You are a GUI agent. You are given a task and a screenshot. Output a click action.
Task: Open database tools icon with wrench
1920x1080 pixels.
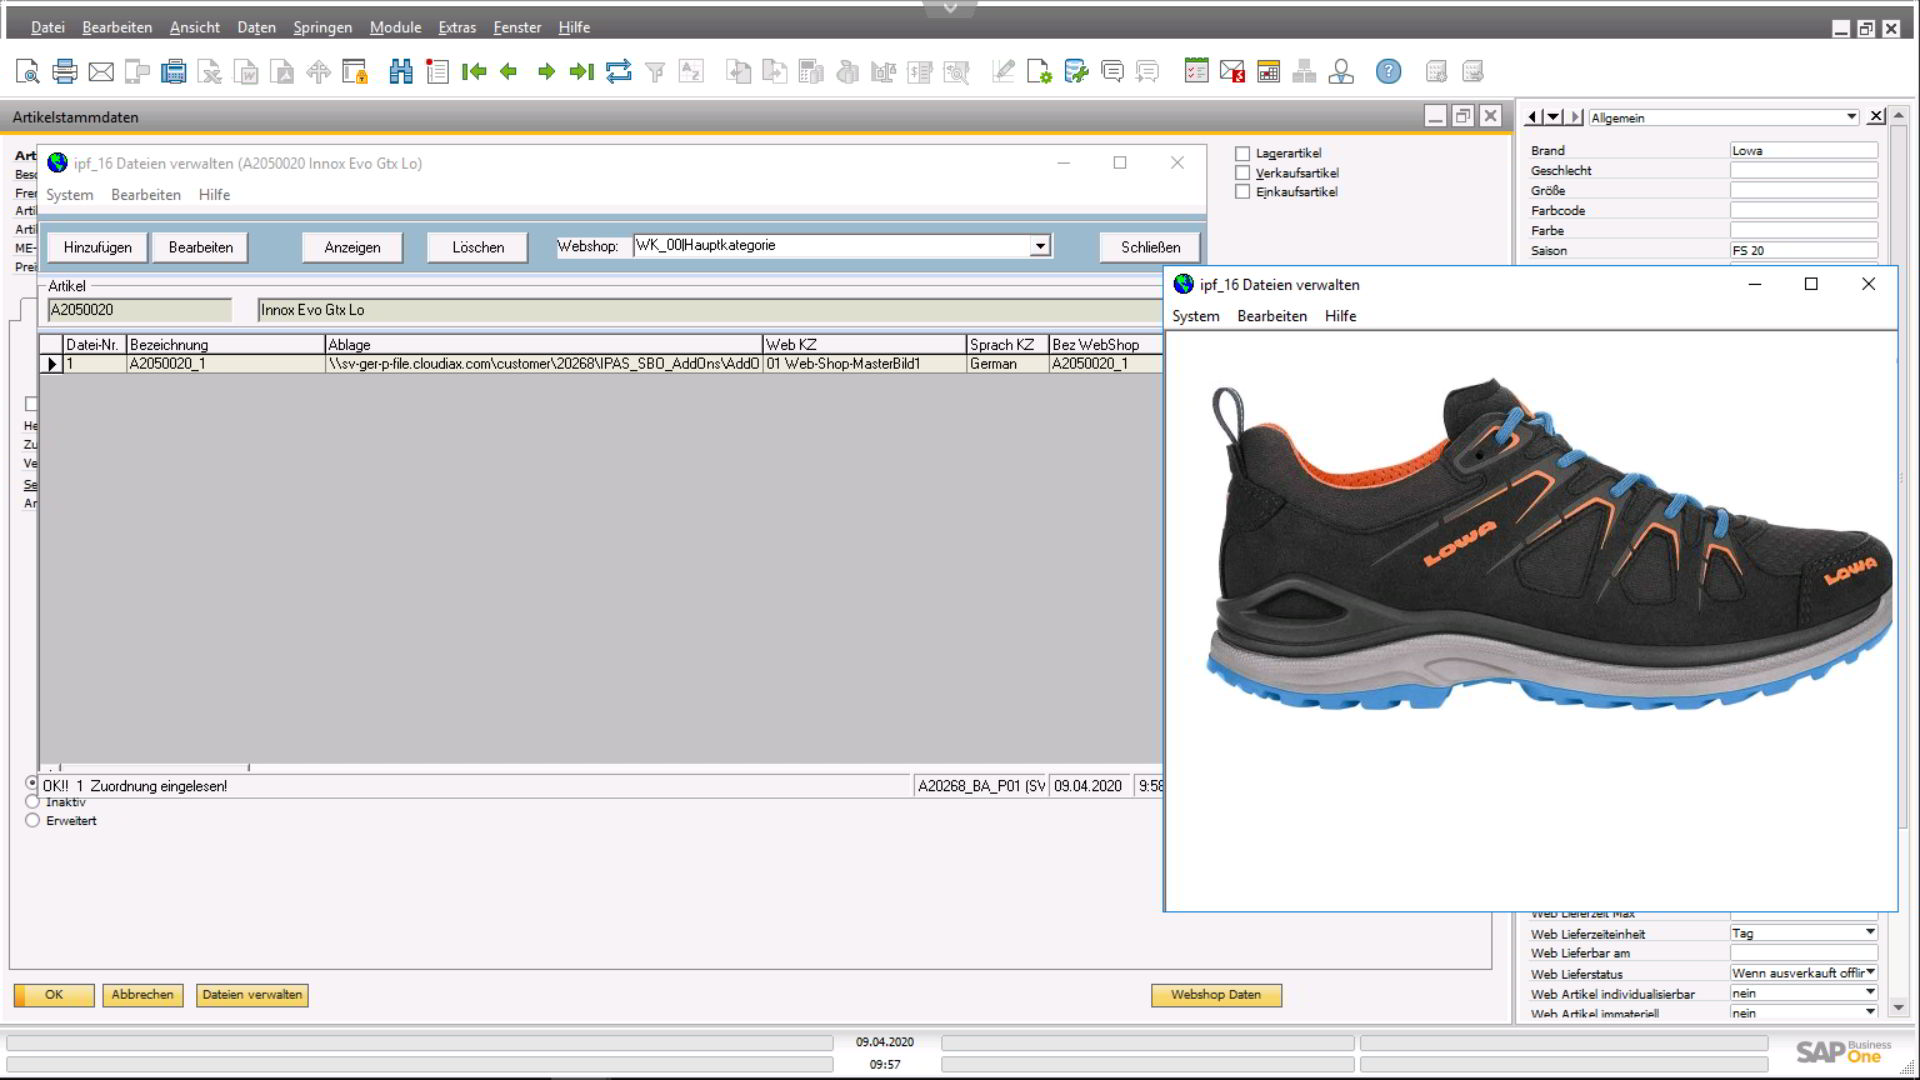(1076, 72)
